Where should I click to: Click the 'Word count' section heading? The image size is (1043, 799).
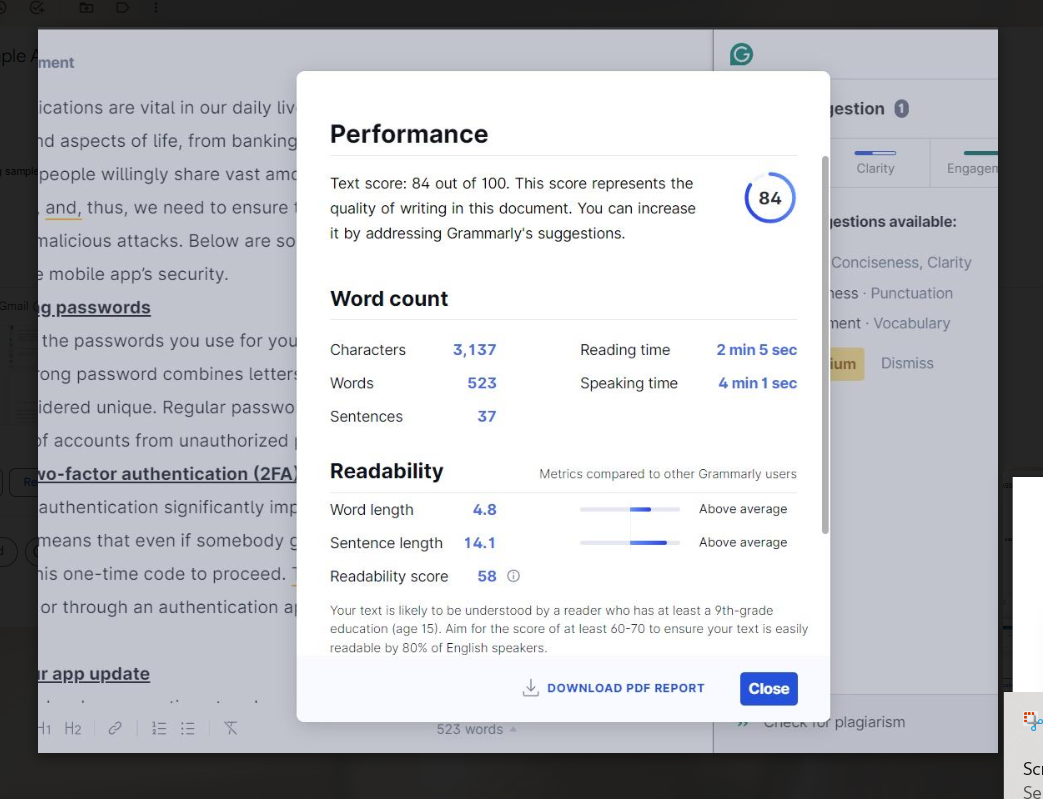389,299
